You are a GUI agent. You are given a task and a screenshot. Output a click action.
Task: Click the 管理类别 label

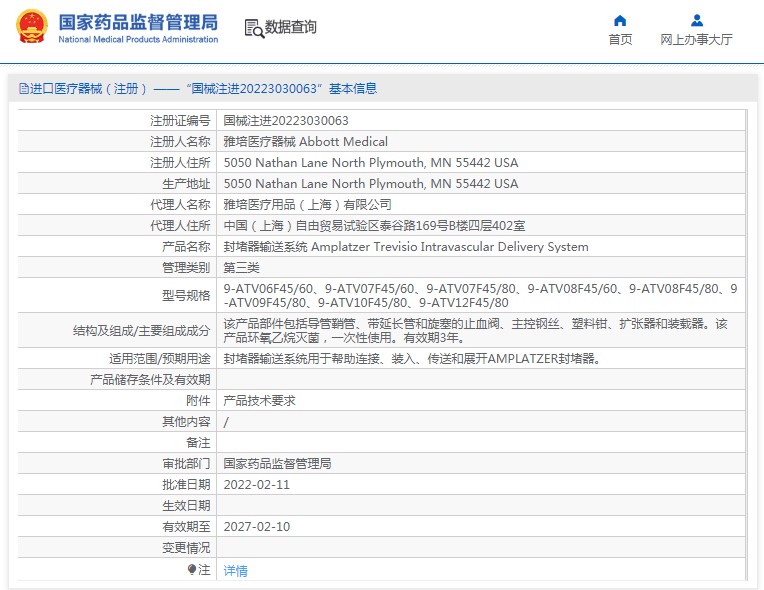(x=186, y=267)
